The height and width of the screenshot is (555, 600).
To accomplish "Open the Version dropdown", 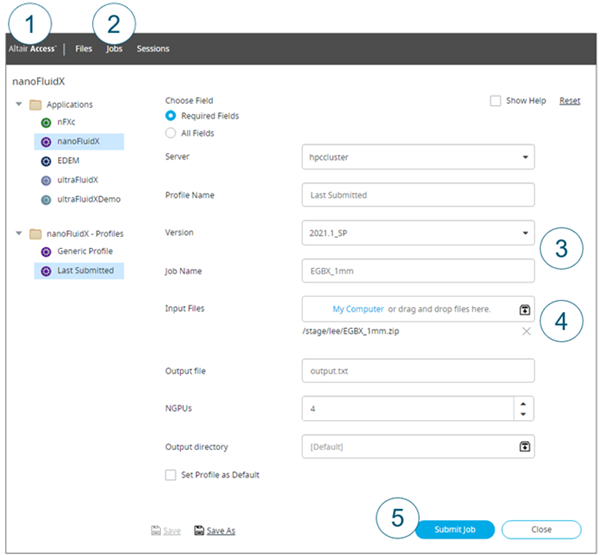I will click(525, 233).
